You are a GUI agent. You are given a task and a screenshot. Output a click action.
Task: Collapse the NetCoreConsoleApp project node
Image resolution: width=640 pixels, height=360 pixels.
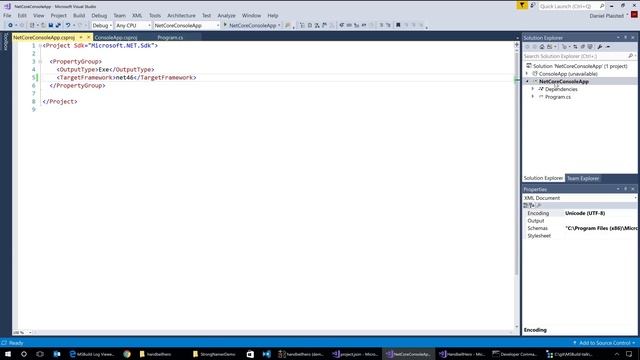527,82
